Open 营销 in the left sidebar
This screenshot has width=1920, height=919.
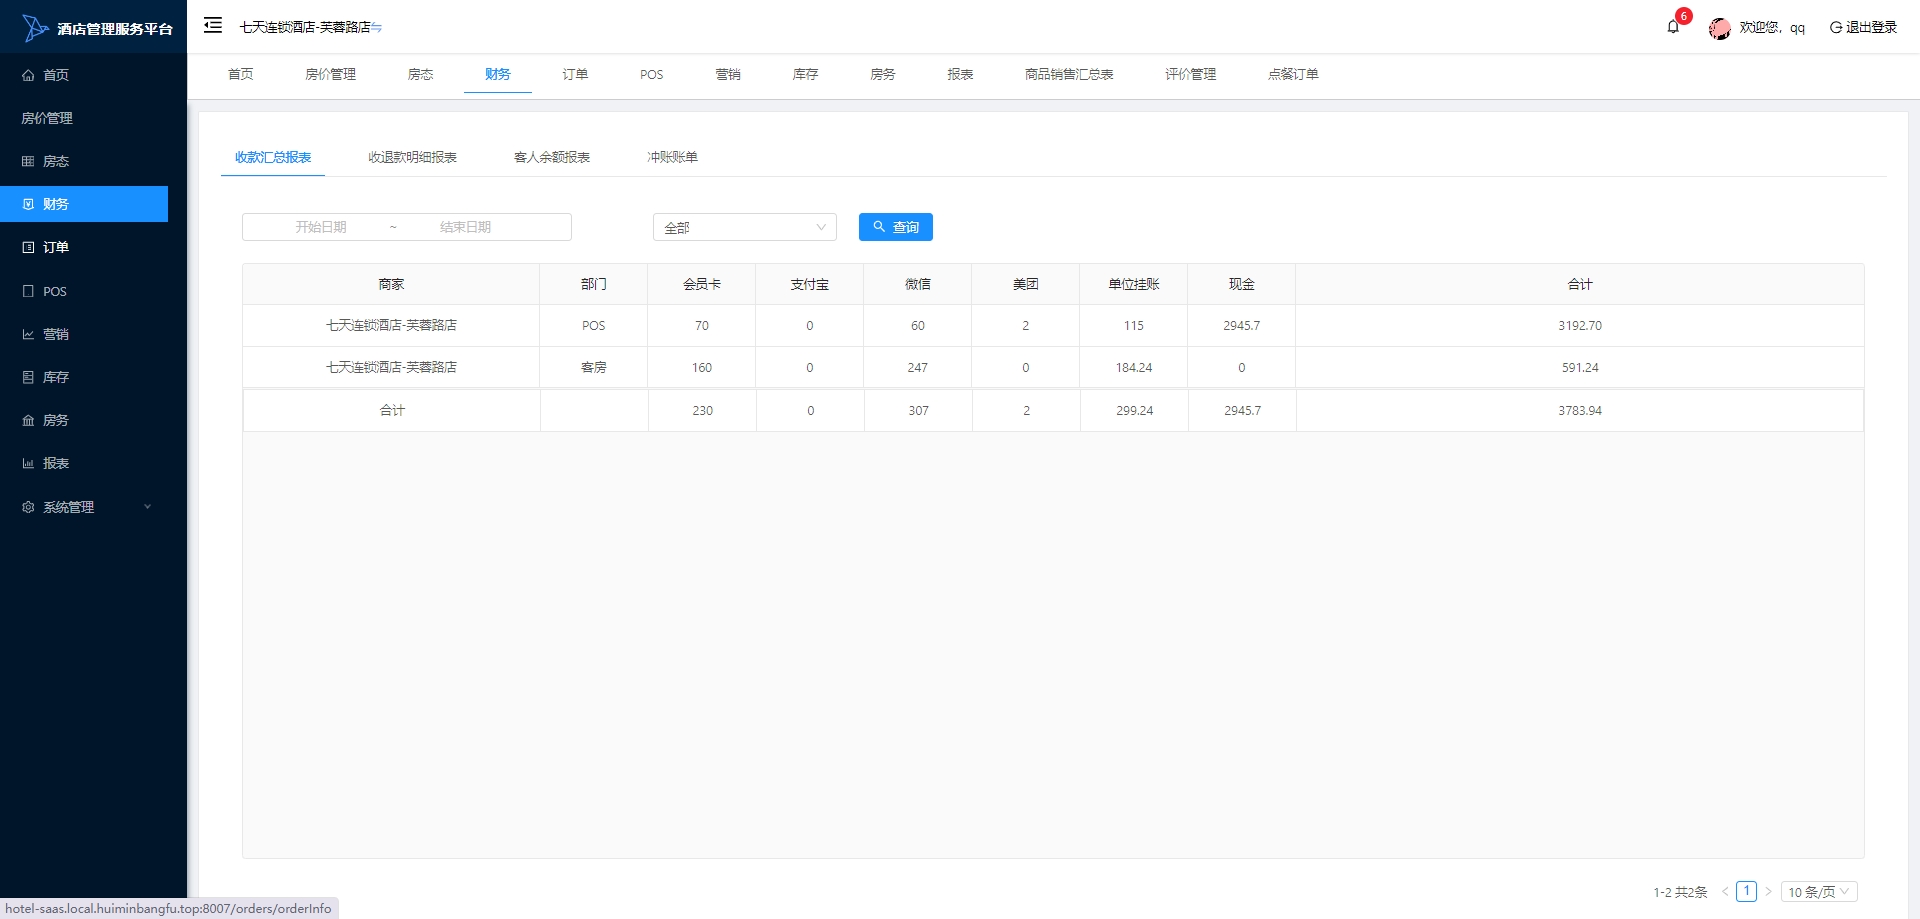56,334
